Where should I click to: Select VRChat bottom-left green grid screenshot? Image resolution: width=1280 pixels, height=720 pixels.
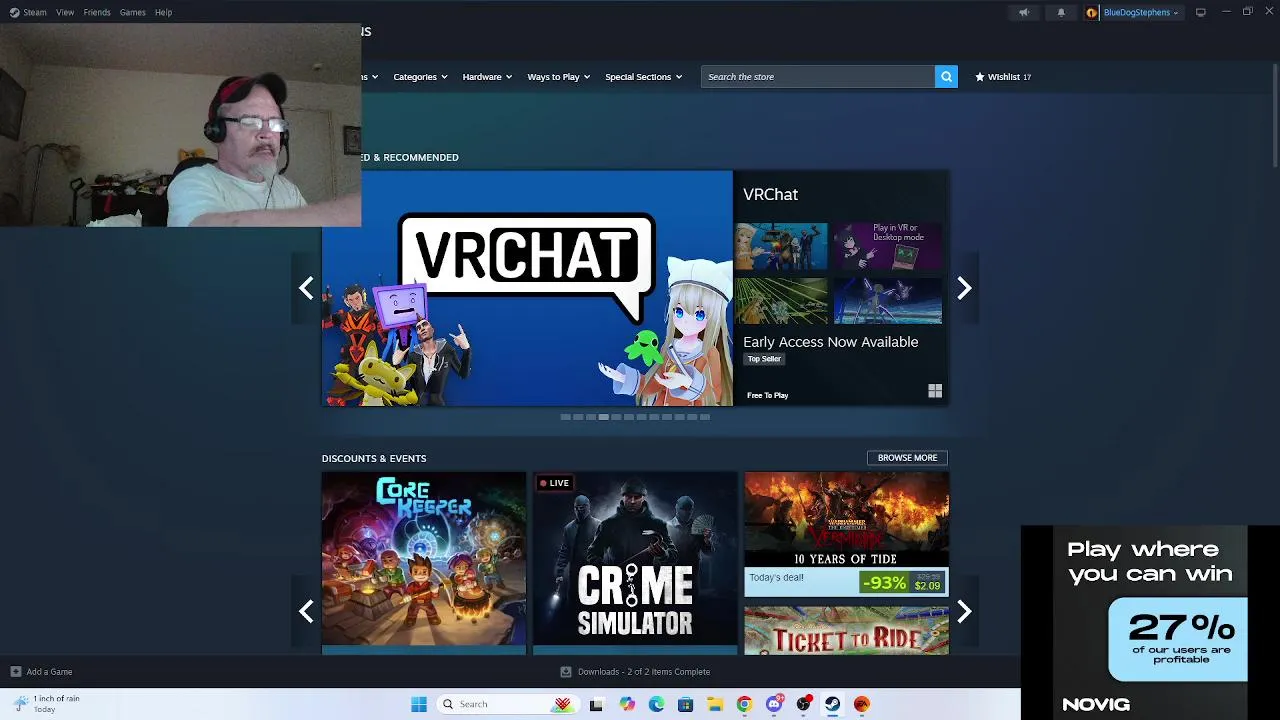(x=781, y=301)
